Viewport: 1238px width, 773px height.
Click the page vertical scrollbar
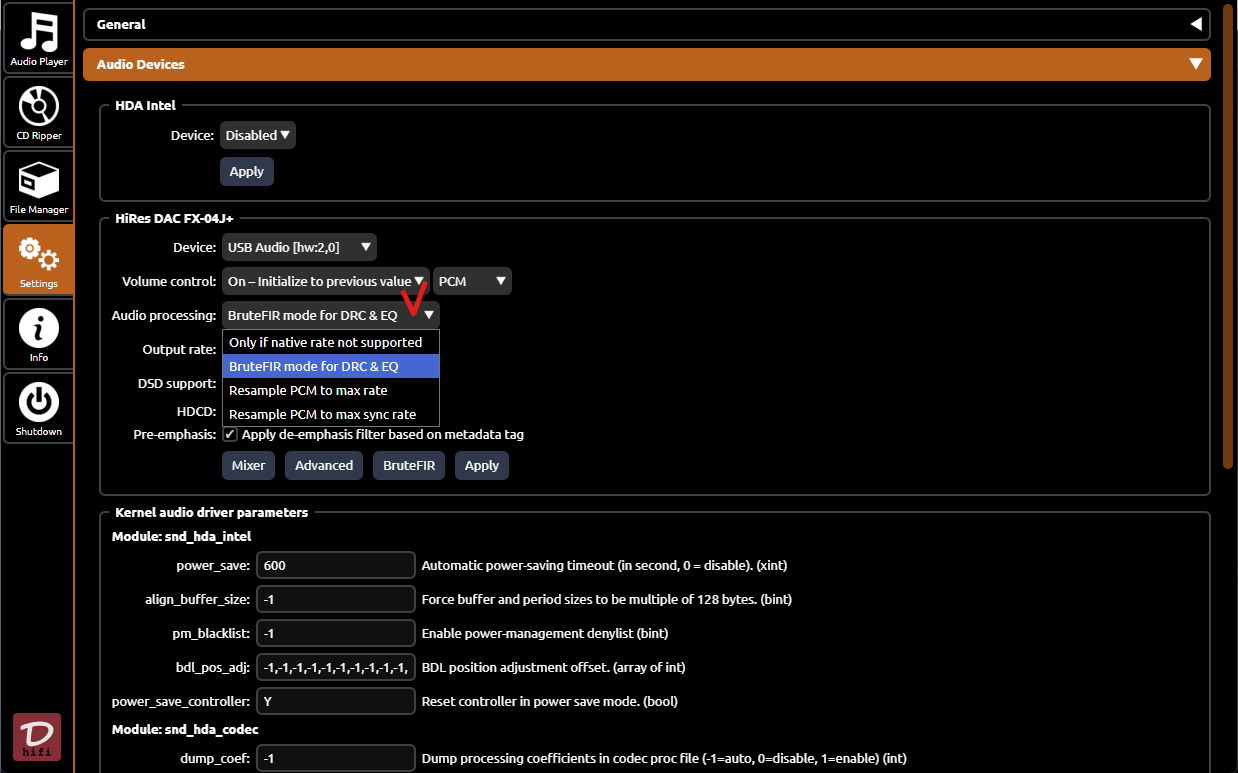coord(1227,240)
